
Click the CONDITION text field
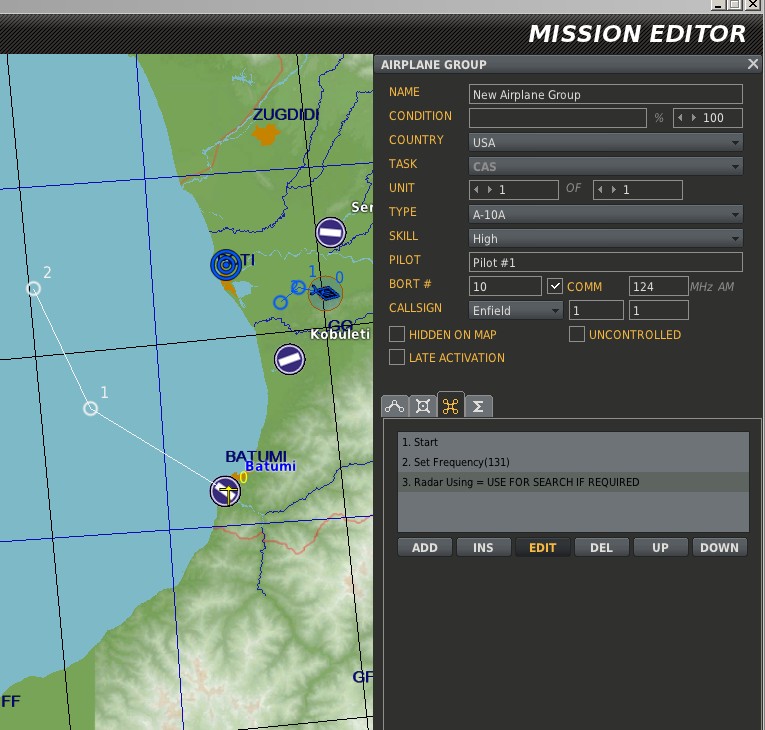(x=558, y=118)
